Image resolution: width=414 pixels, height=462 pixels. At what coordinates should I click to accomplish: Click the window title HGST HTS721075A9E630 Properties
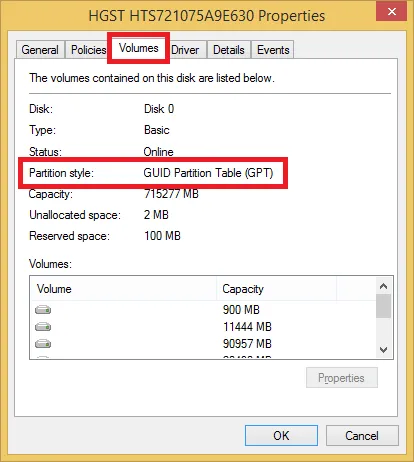pos(207,16)
